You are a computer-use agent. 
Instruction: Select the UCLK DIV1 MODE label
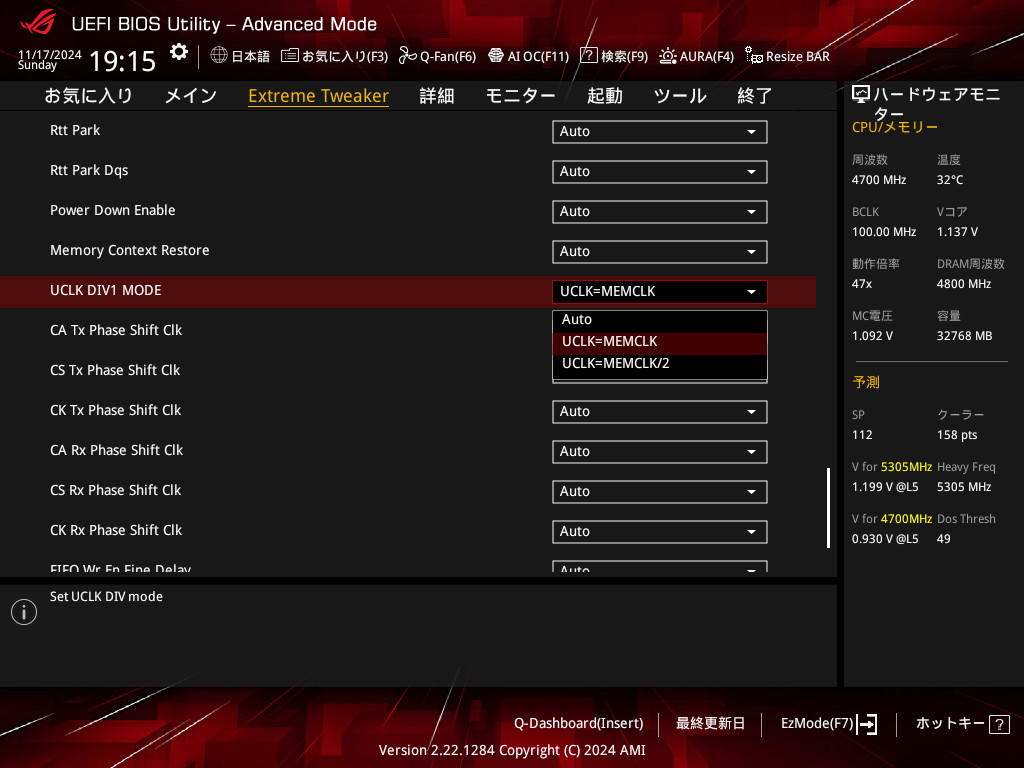pos(106,291)
